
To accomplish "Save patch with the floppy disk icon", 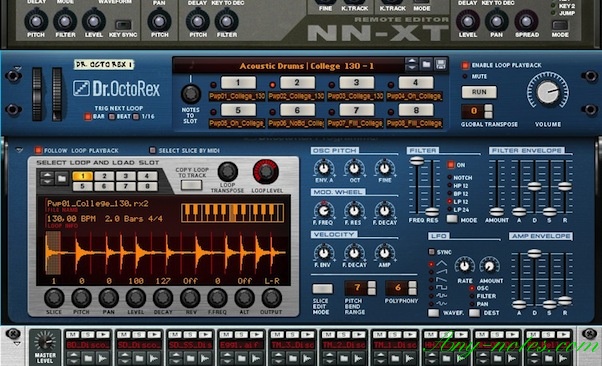I will (440, 65).
